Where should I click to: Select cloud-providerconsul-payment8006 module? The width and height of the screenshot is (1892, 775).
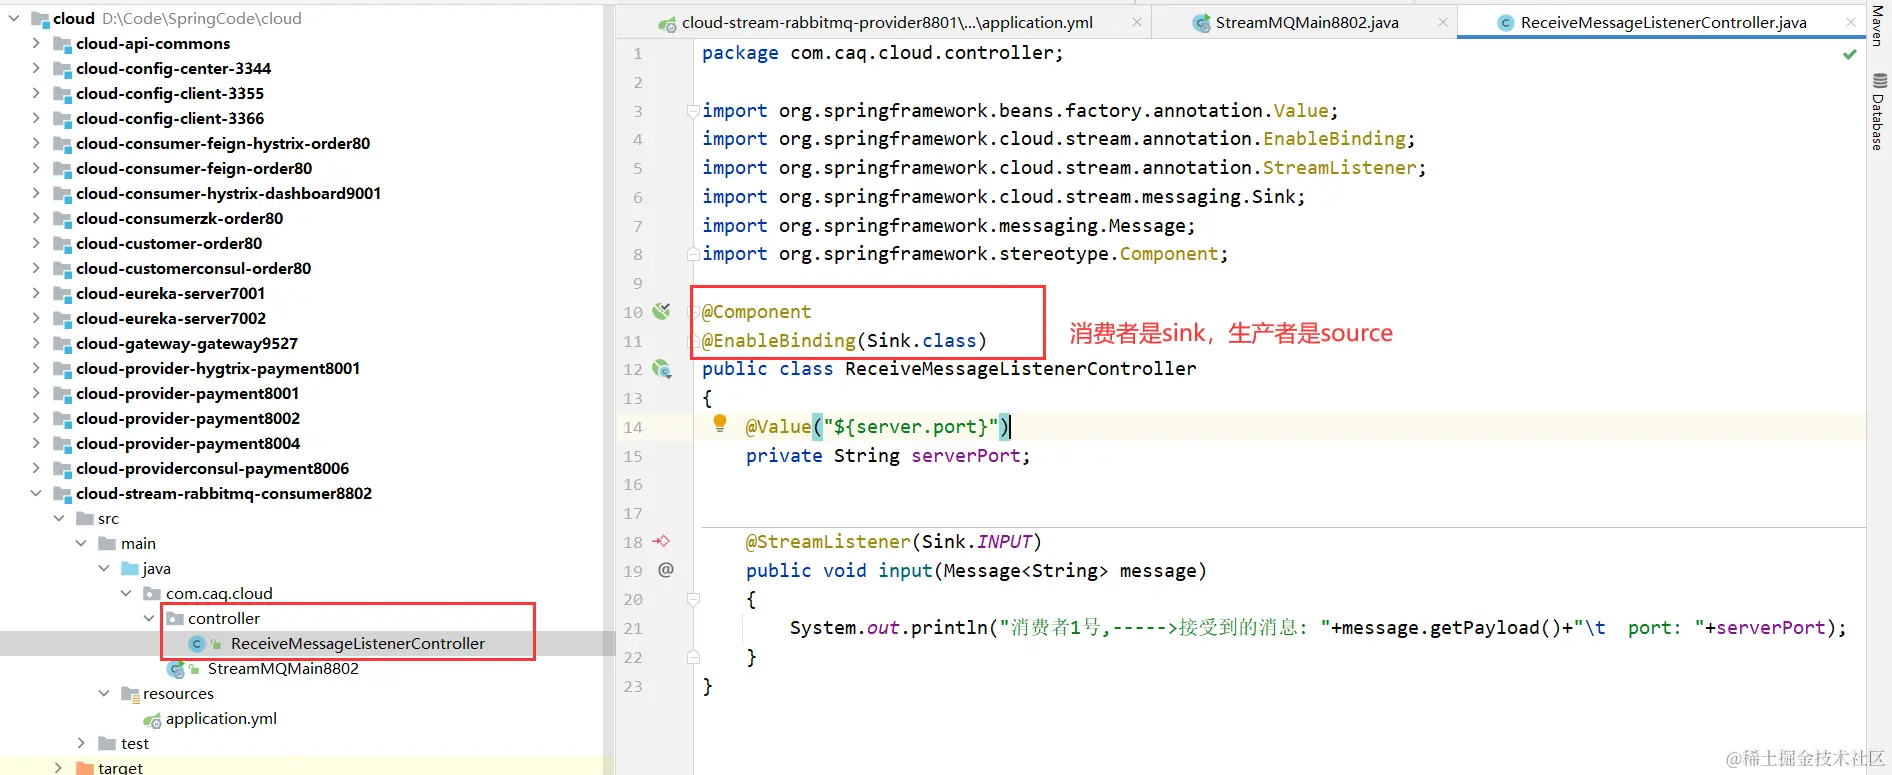pyautogui.click(x=212, y=468)
